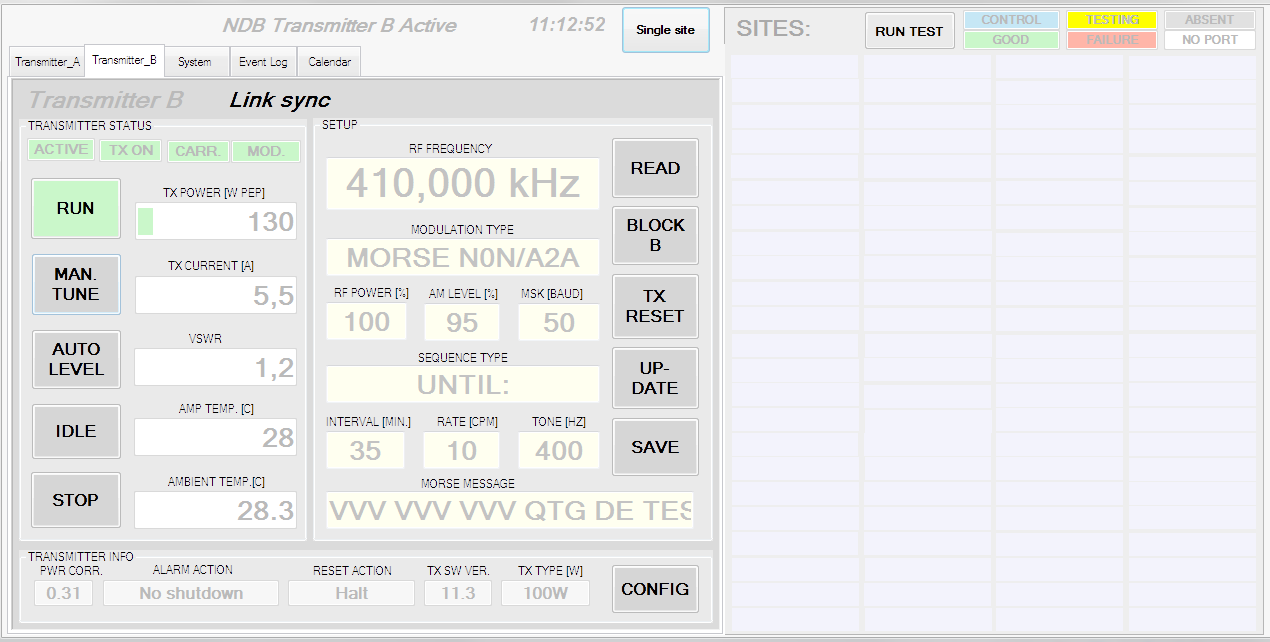Click the clock showing 11:12:52
The height and width of the screenshot is (642, 1270).
coord(567,25)
